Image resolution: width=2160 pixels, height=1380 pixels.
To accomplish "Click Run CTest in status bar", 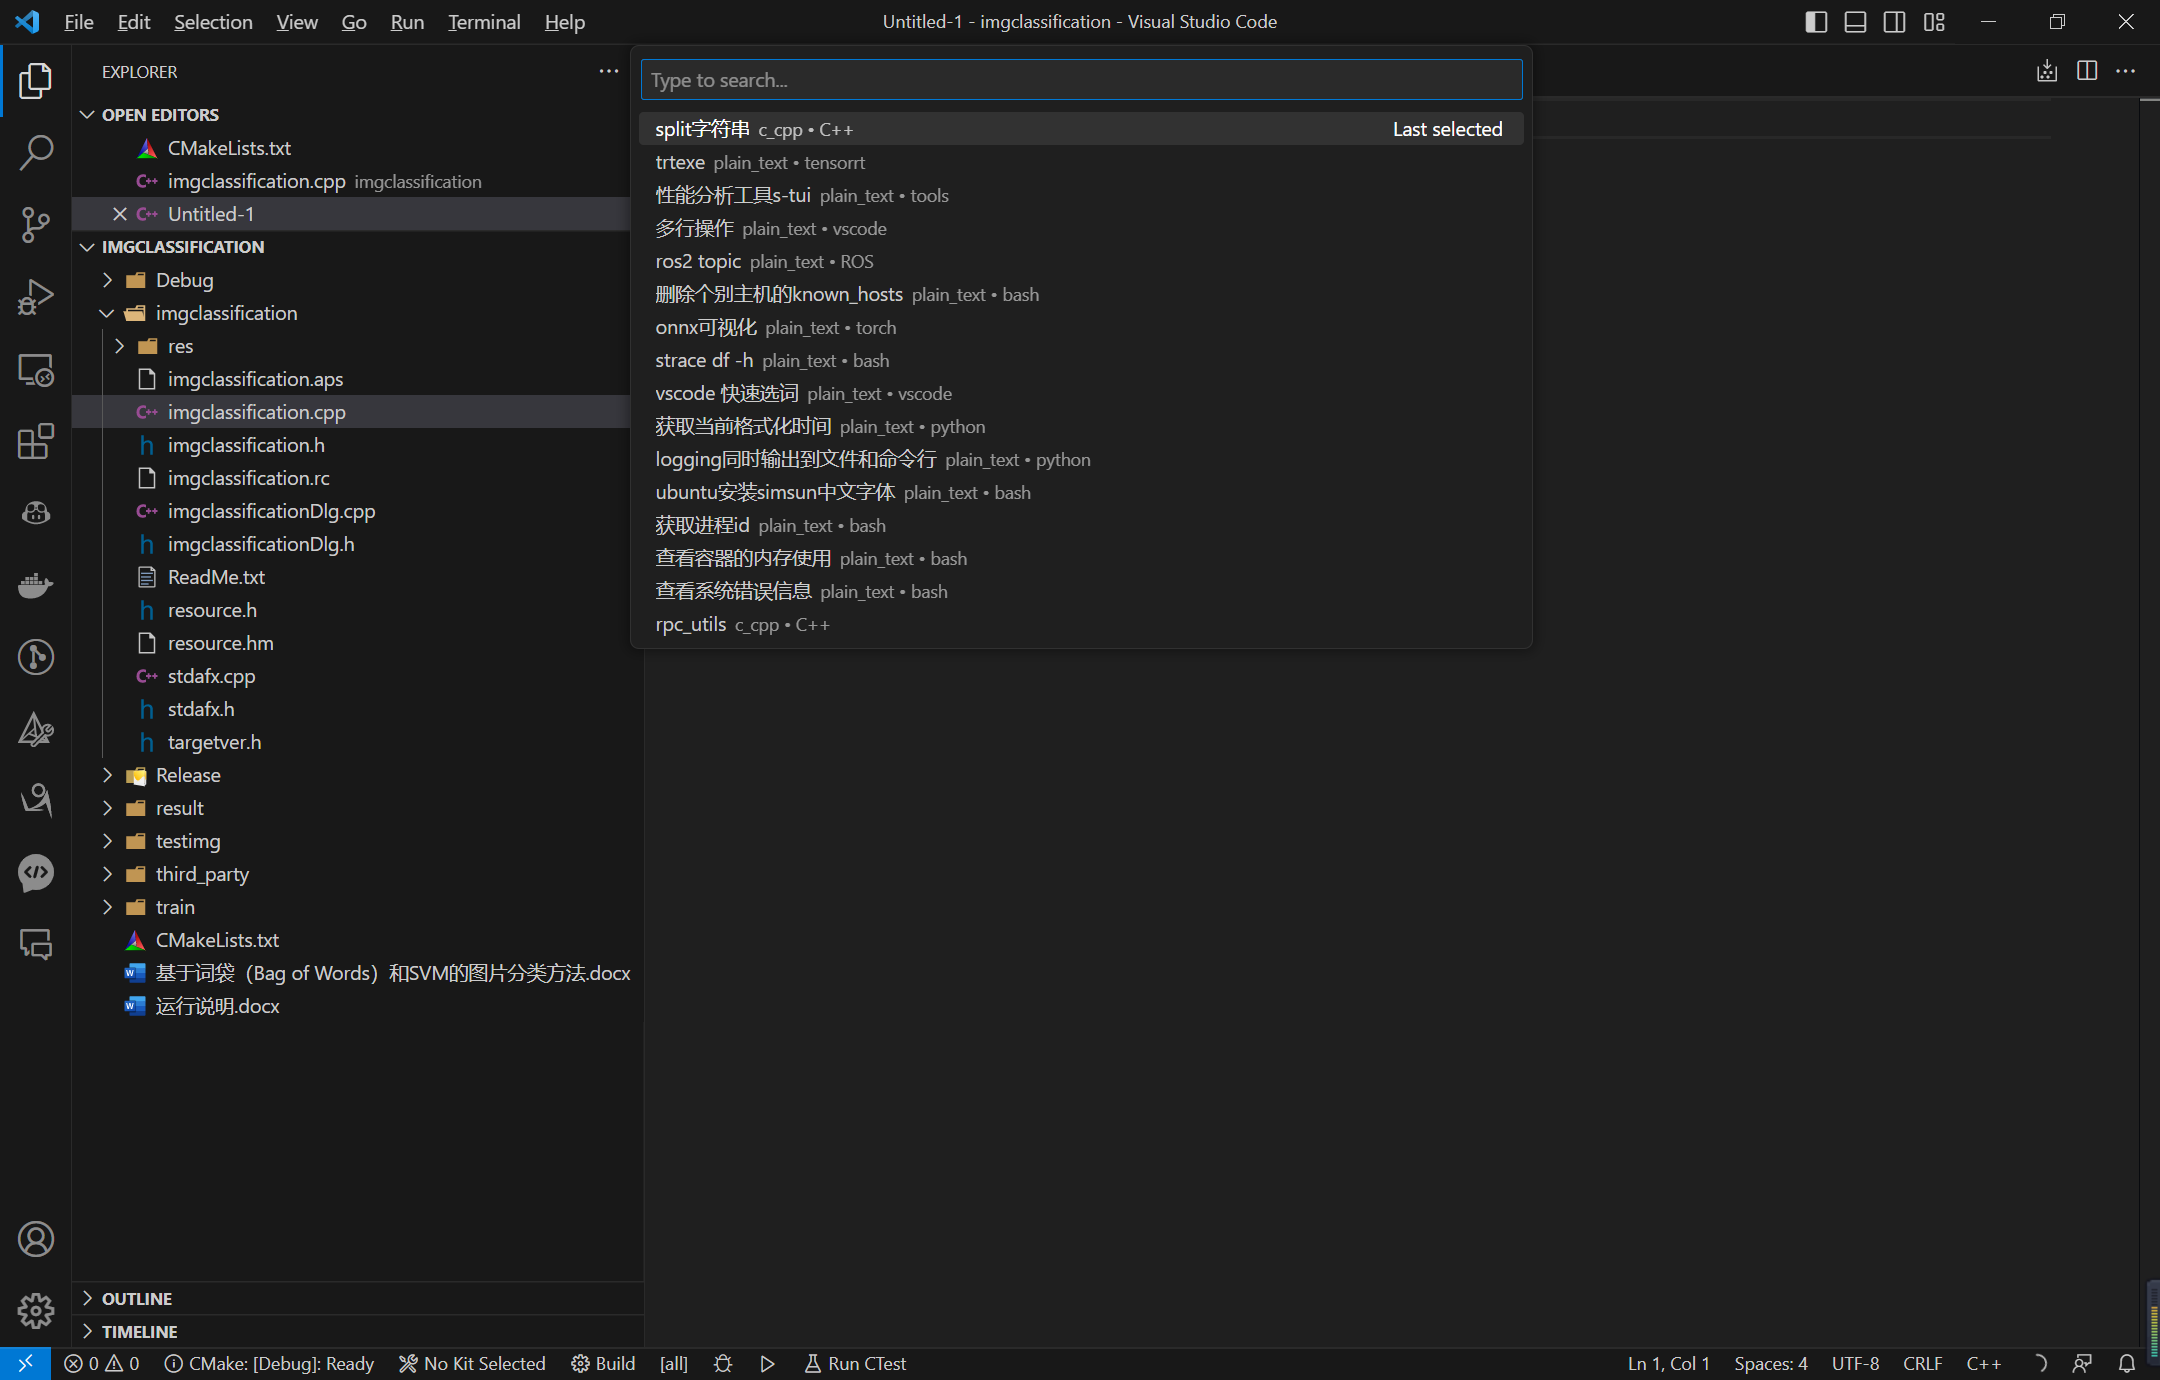I will click(x=855, y=1364).
